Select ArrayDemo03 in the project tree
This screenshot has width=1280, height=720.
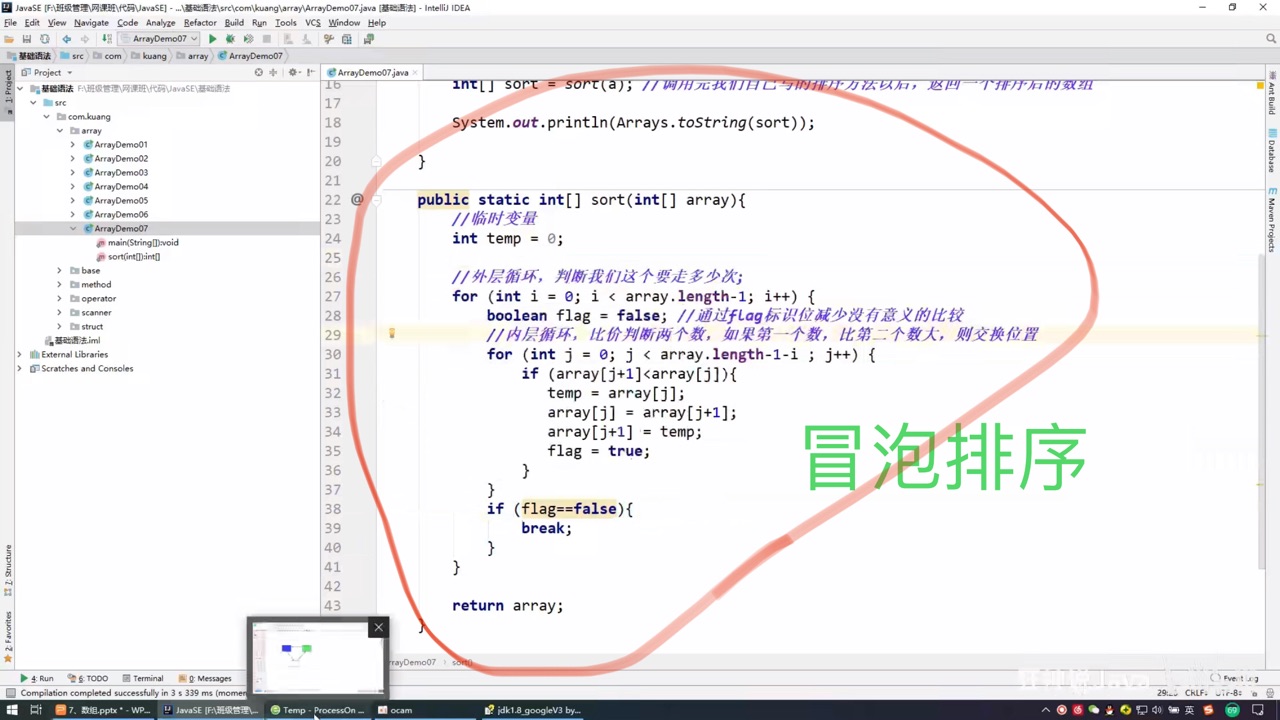tap(120, 172)
